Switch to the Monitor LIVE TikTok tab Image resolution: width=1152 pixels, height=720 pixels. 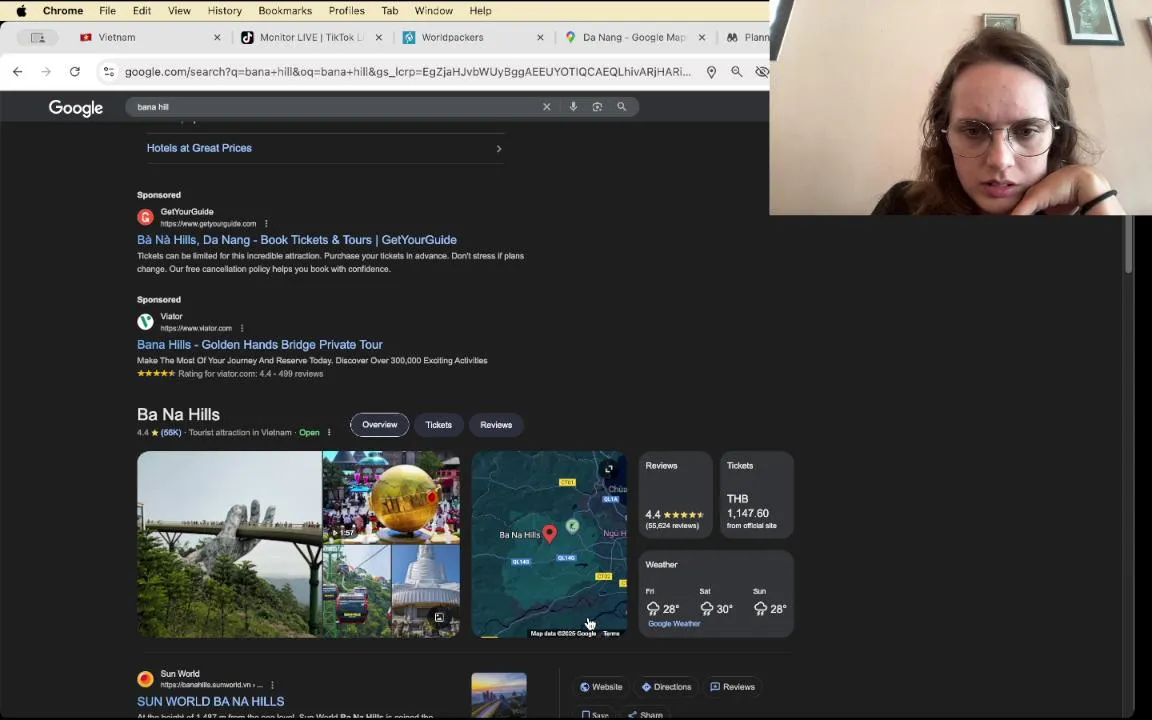click(309, 37)
